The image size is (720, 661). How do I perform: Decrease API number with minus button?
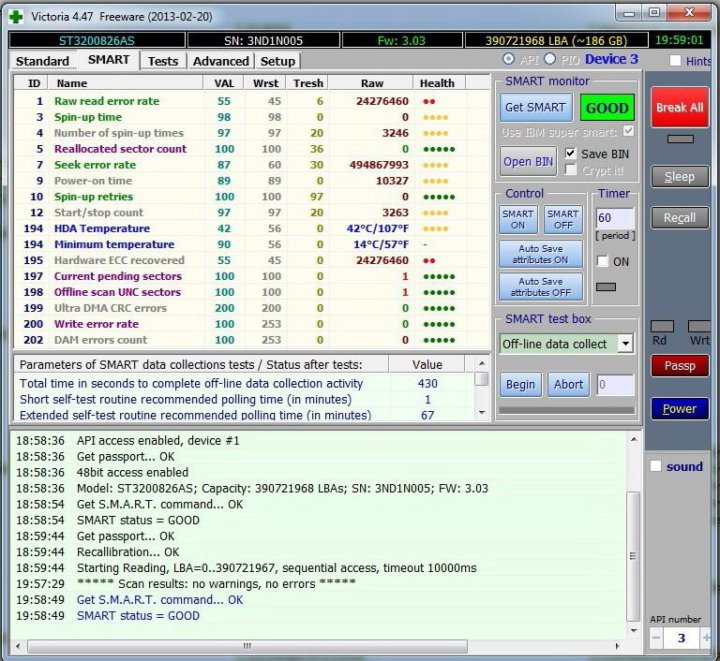[657, 638]
